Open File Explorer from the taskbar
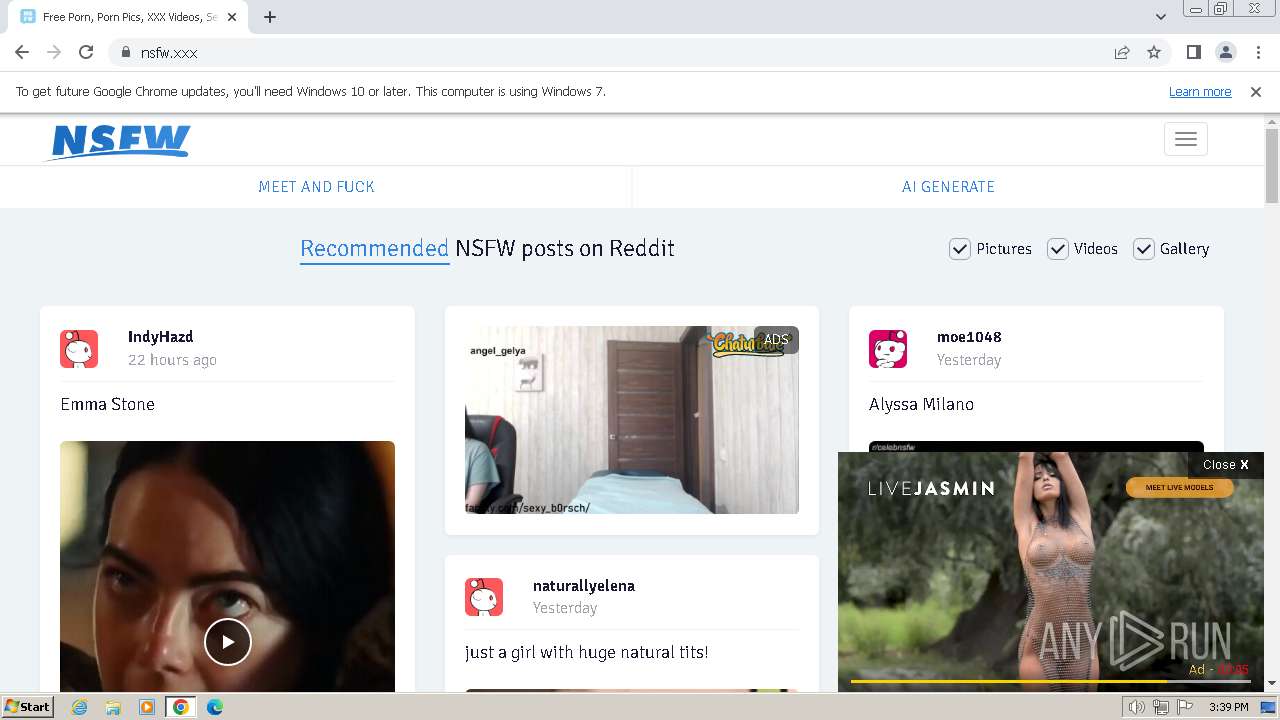 tap(113, 707)
